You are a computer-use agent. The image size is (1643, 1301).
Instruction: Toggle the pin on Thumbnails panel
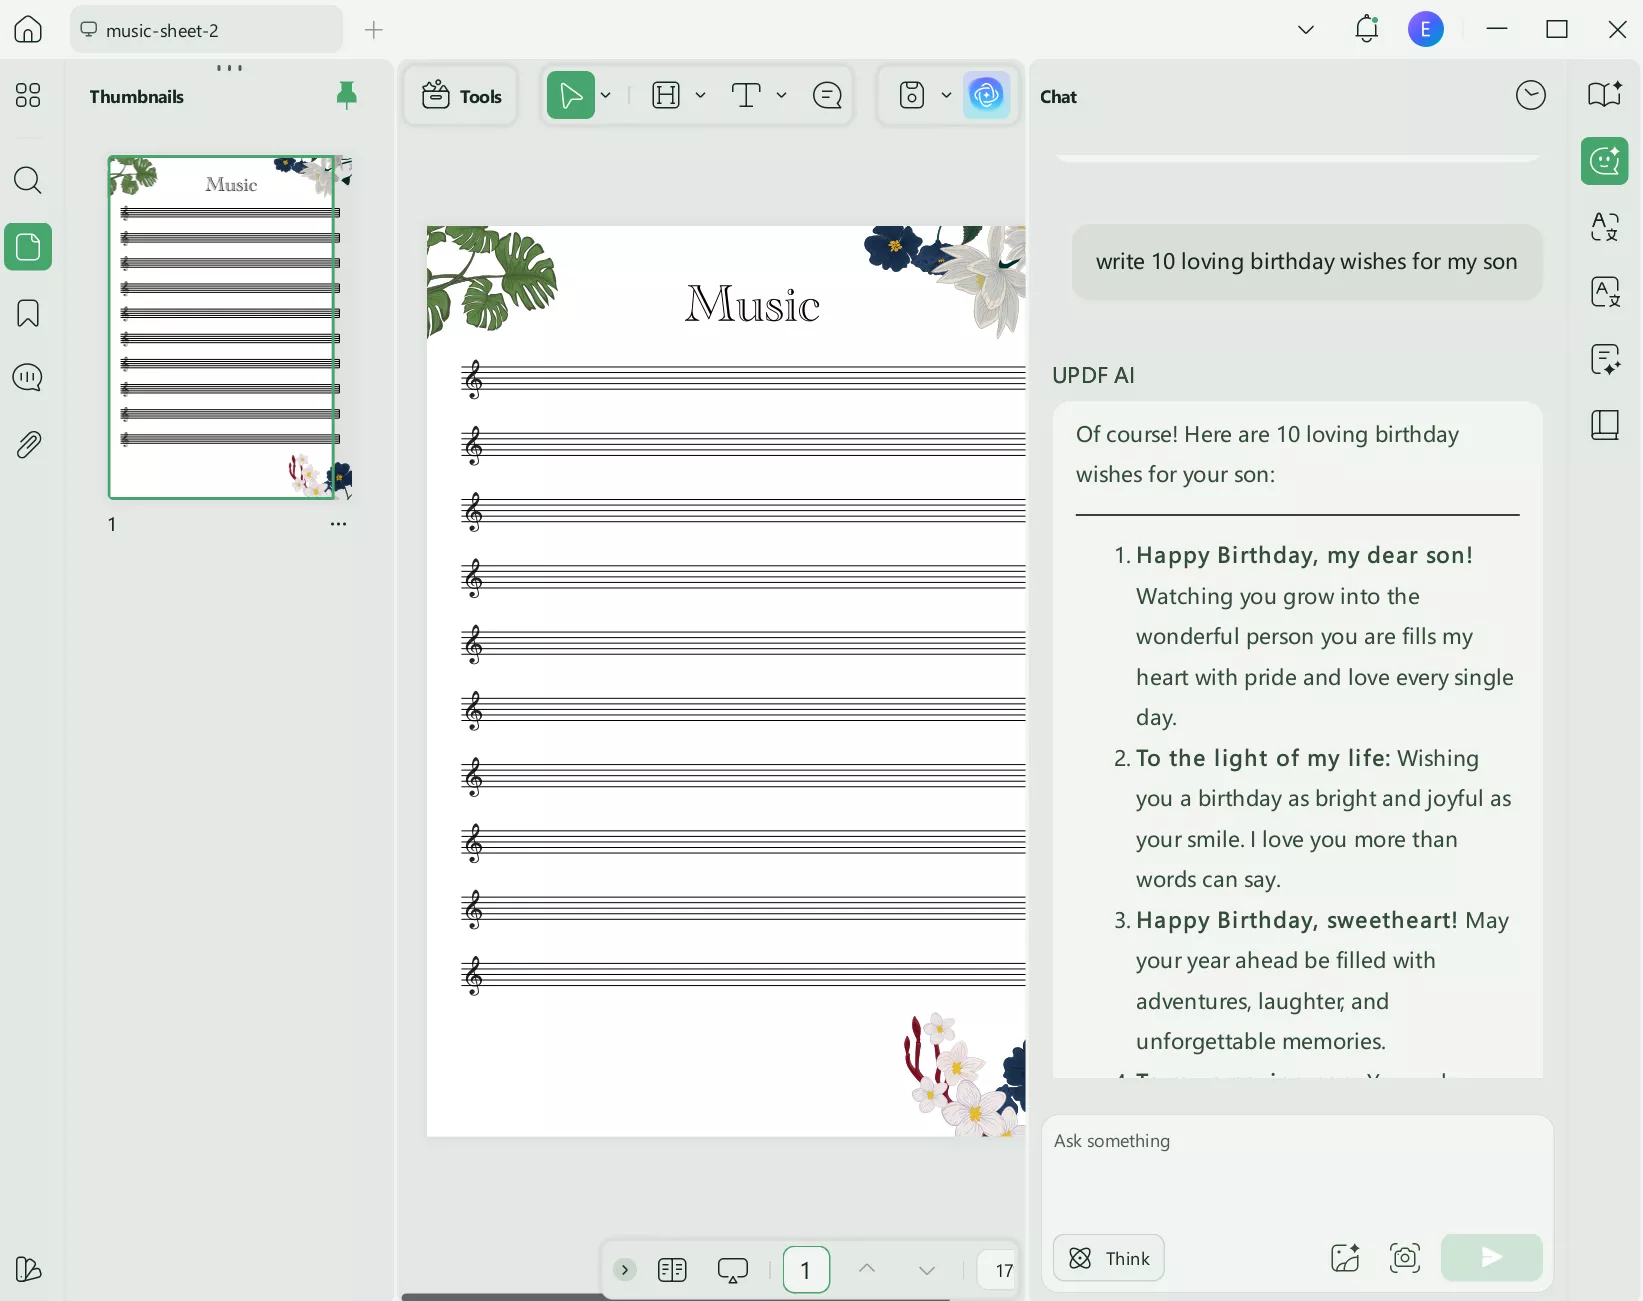click(x=347, y=96)
